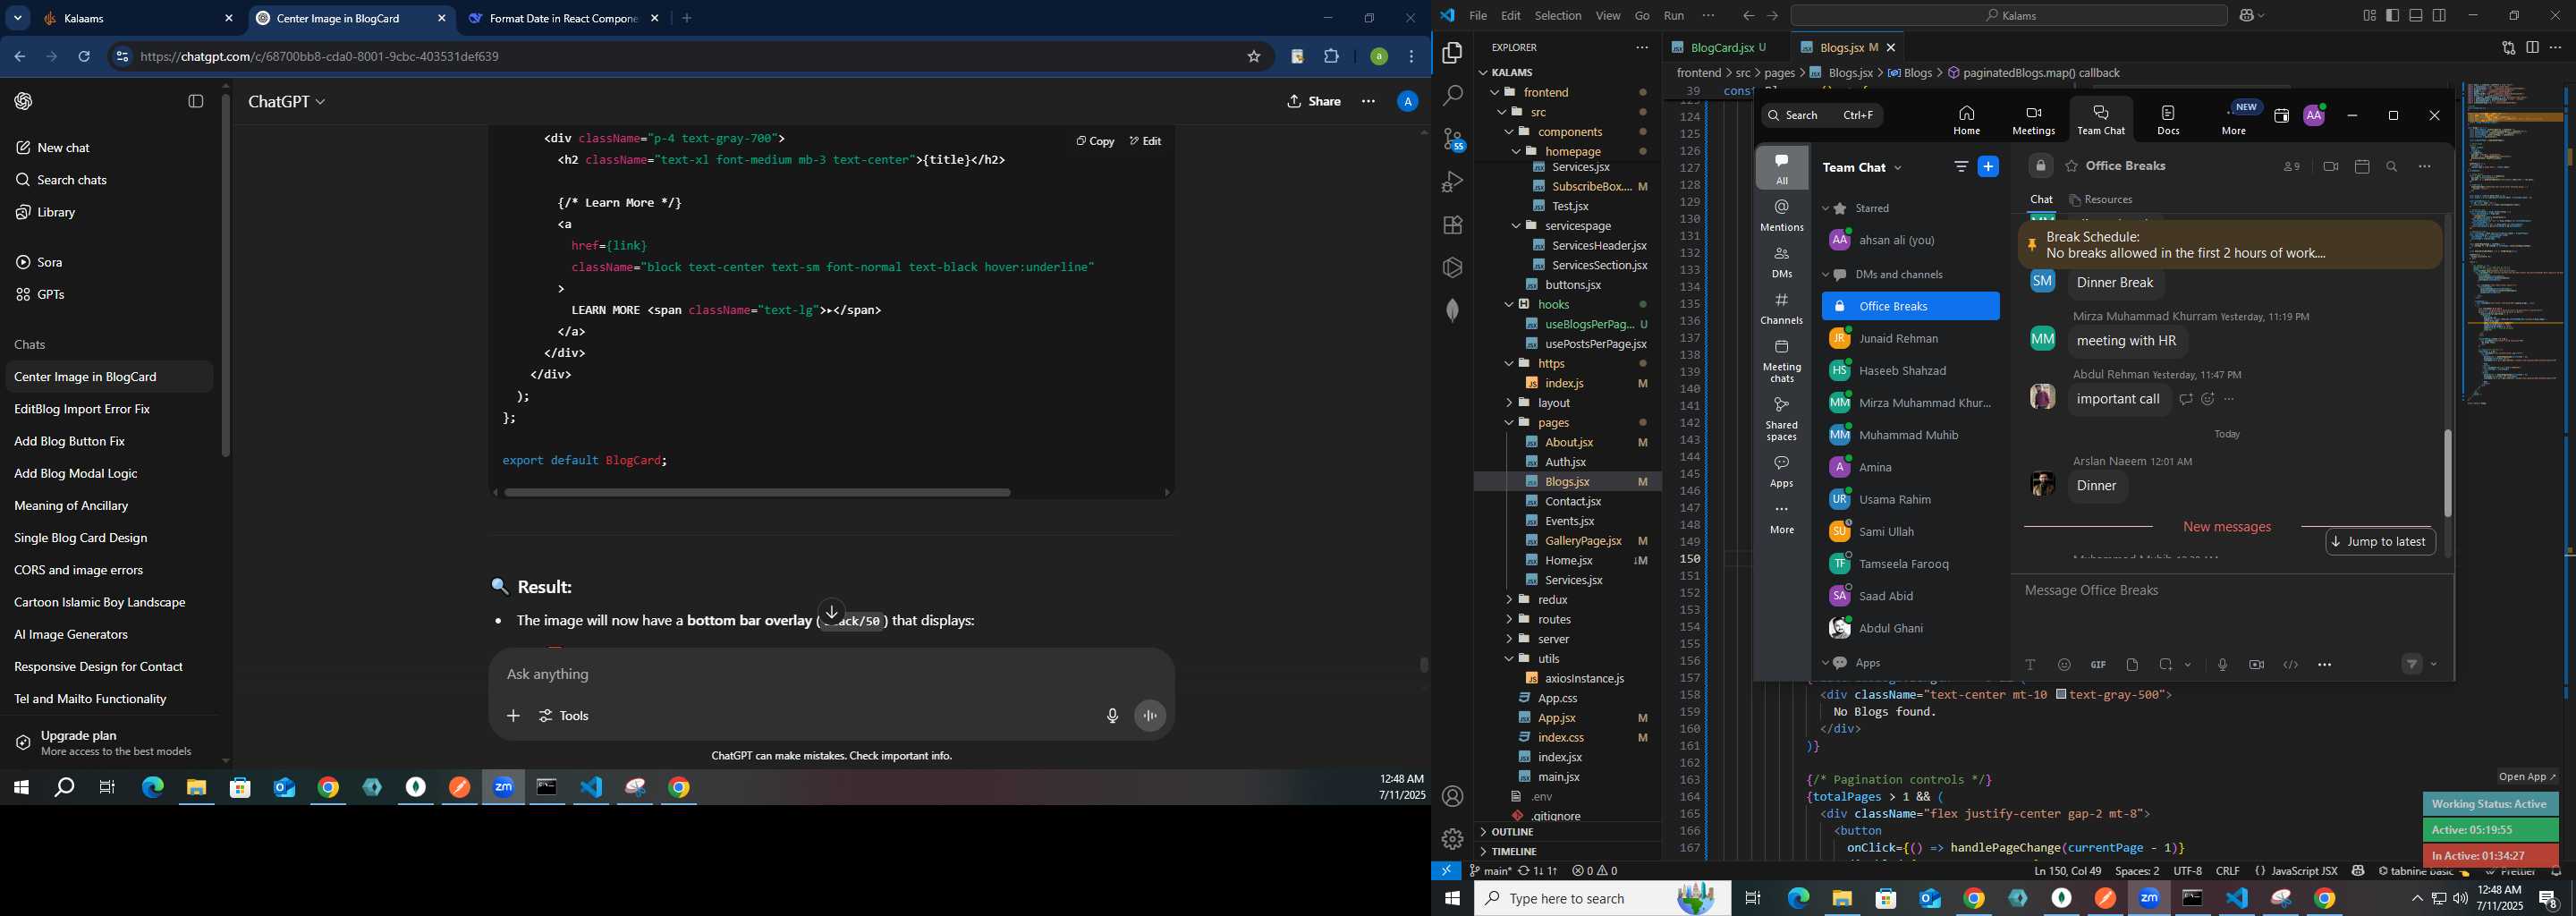This screenshot has height=916, width=2576.
Task: Click the emoji icon in Zoom message toolbar
Action: tap(2064, 665)
